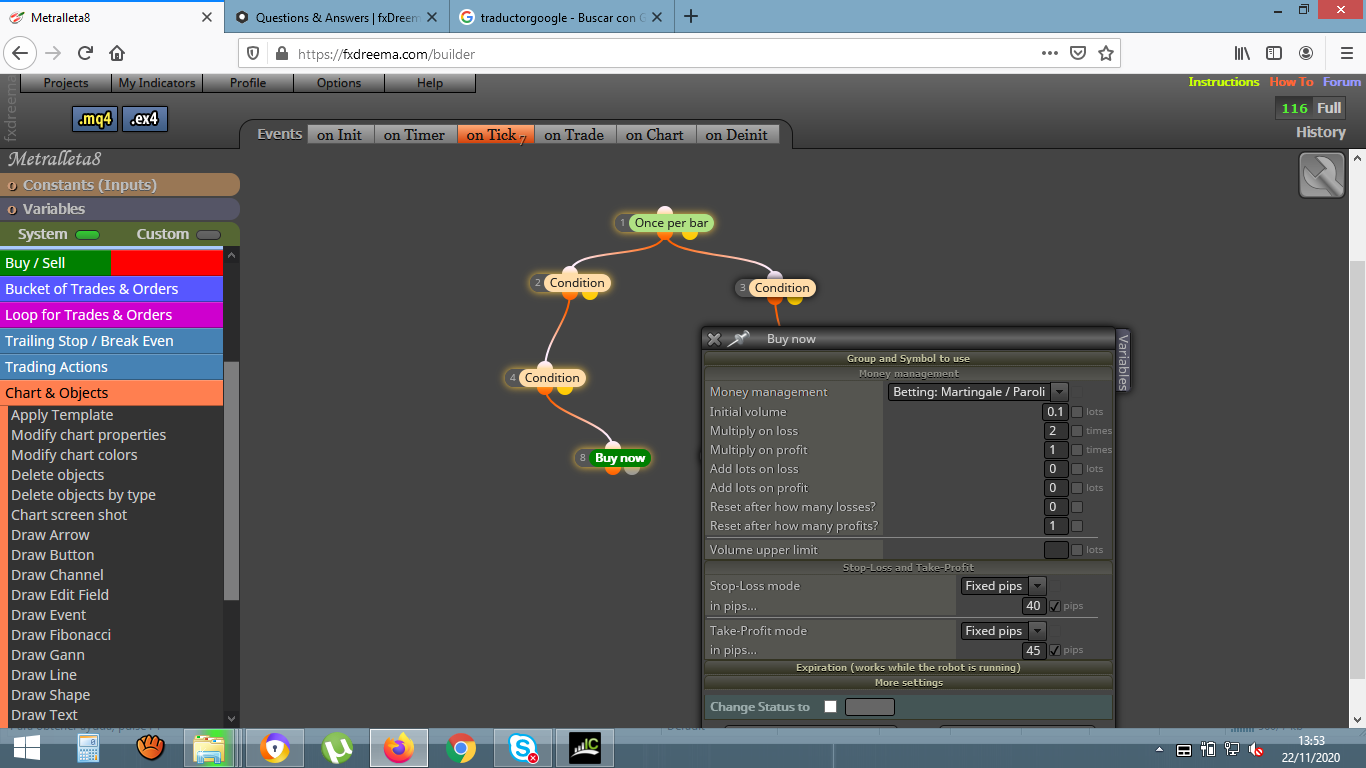
Task: Save page to Pocket
Action: [x=1078, y=53]
